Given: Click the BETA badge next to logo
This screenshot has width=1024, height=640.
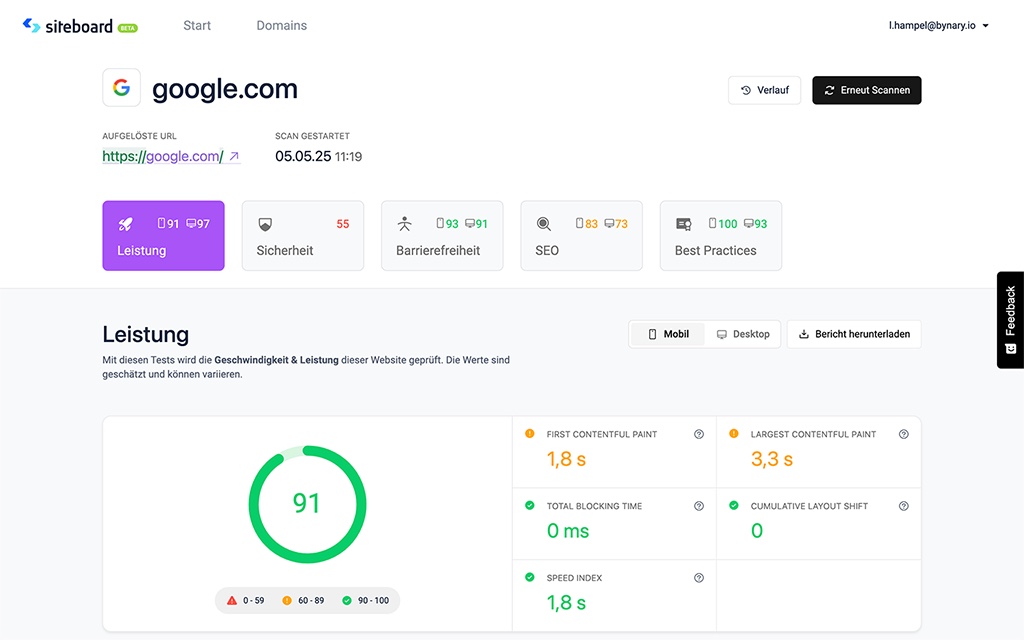Looking at the screenshot, I should tap(128, 28).
